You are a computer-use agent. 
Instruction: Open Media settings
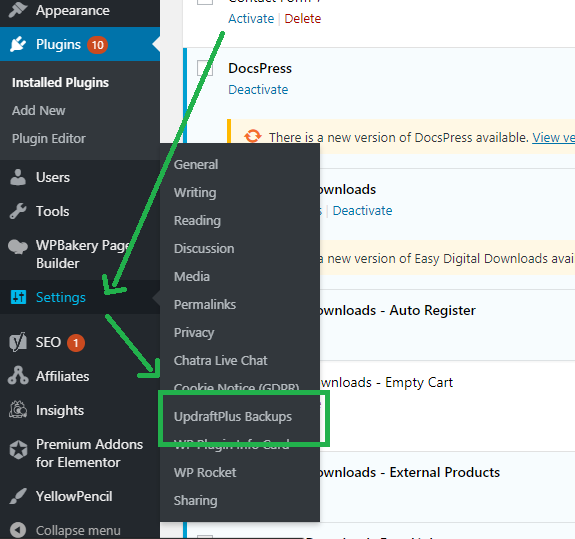(192, 276)
